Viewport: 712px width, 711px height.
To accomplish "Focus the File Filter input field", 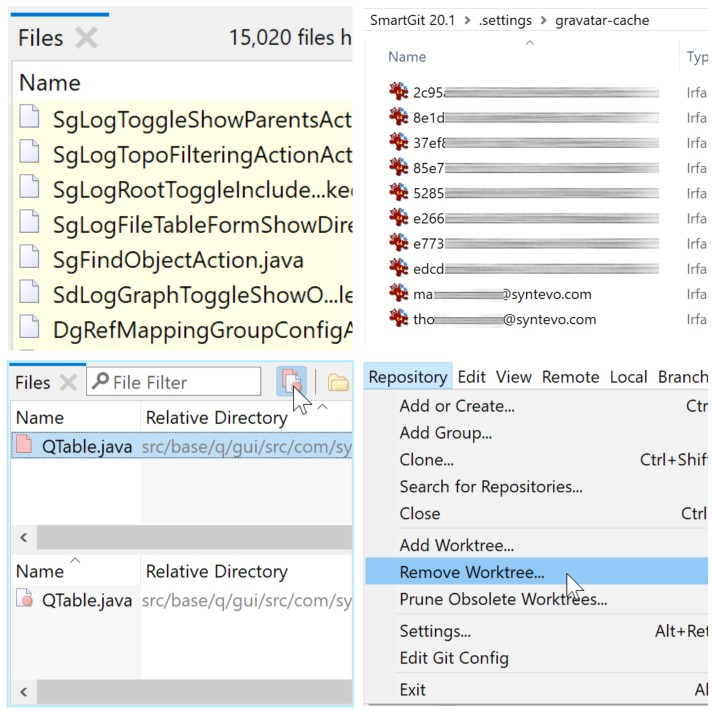I will pyautogui.click(x=173, y=382).
